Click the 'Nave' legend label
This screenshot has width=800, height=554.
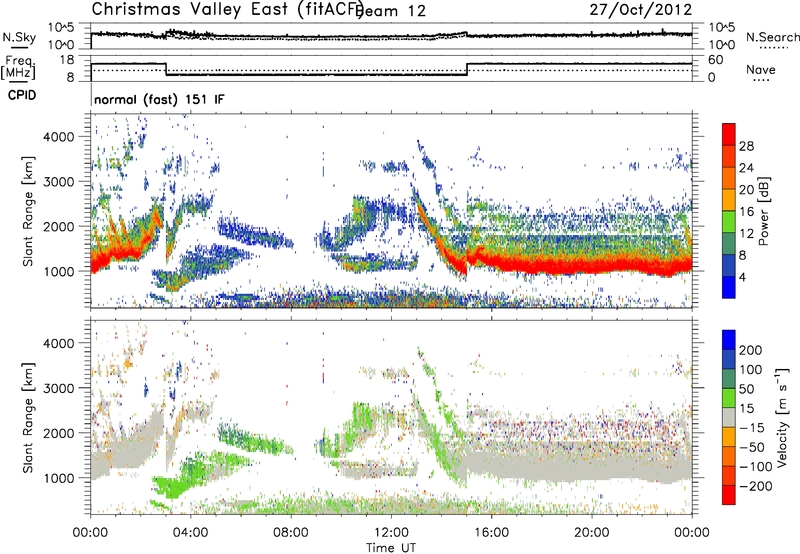click(x=761, y=69)
